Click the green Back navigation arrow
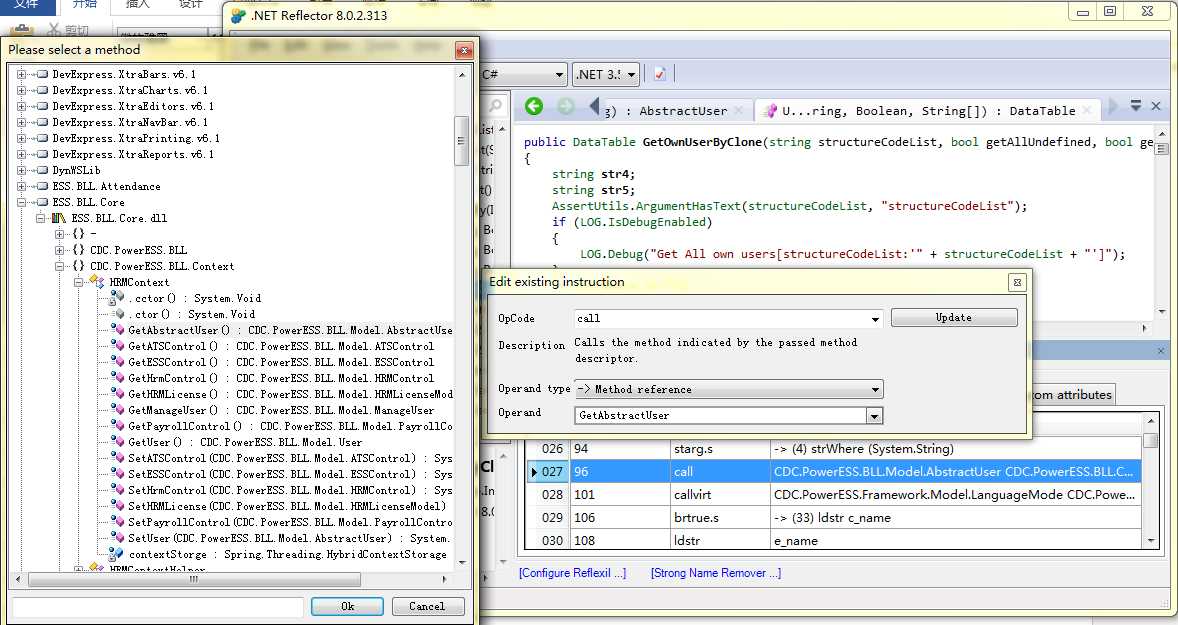1178x625 pixels. 533,107
